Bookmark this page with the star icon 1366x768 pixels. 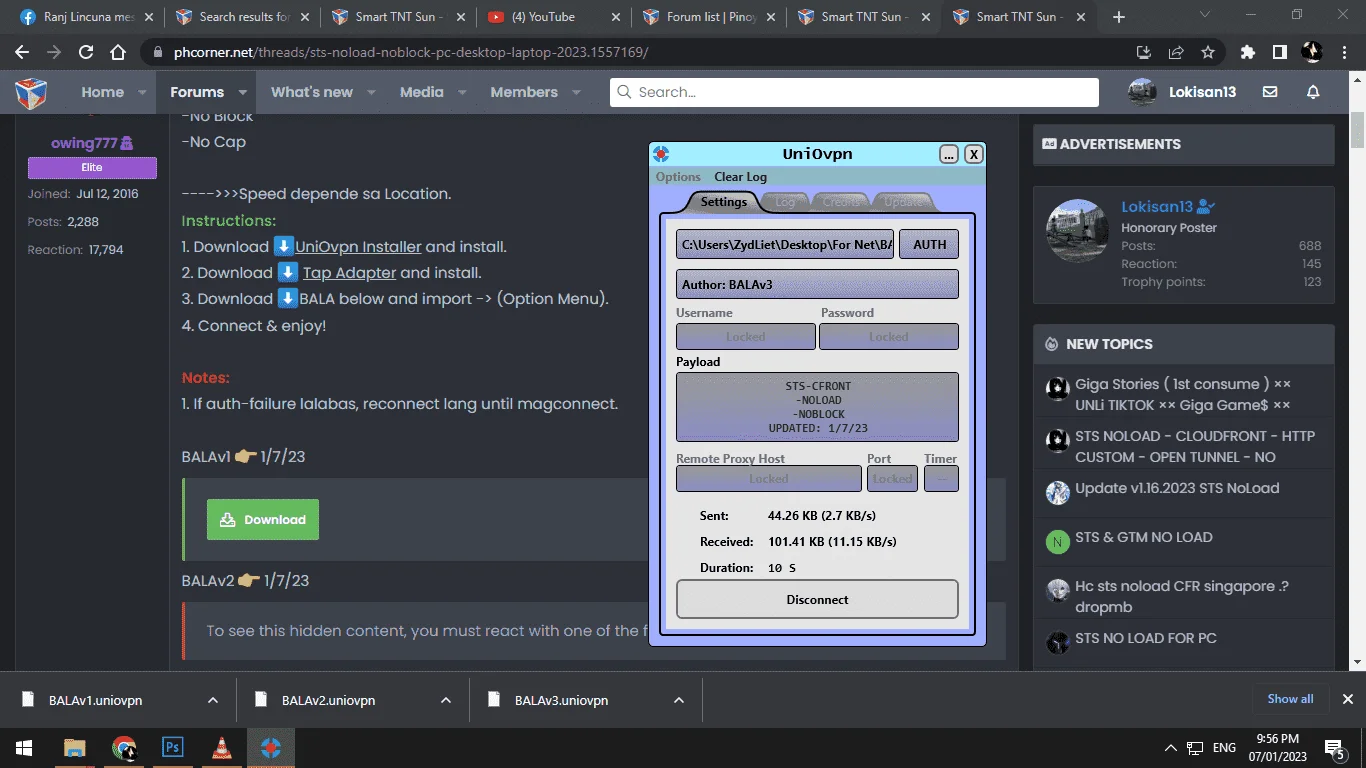pyautogui.click(x=1208, y=52)
